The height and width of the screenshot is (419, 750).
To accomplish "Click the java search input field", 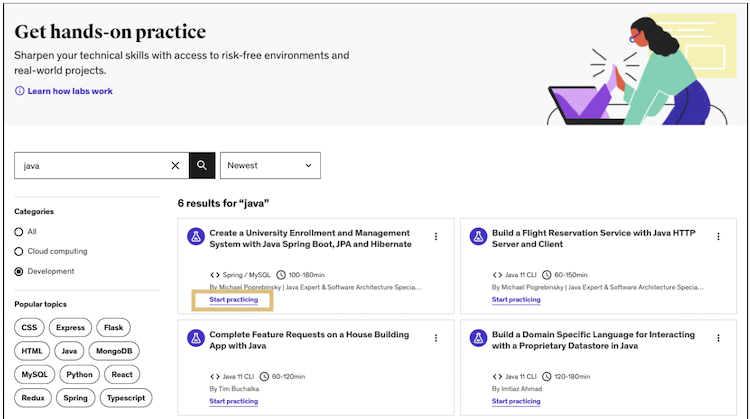I will pos(90,166).
